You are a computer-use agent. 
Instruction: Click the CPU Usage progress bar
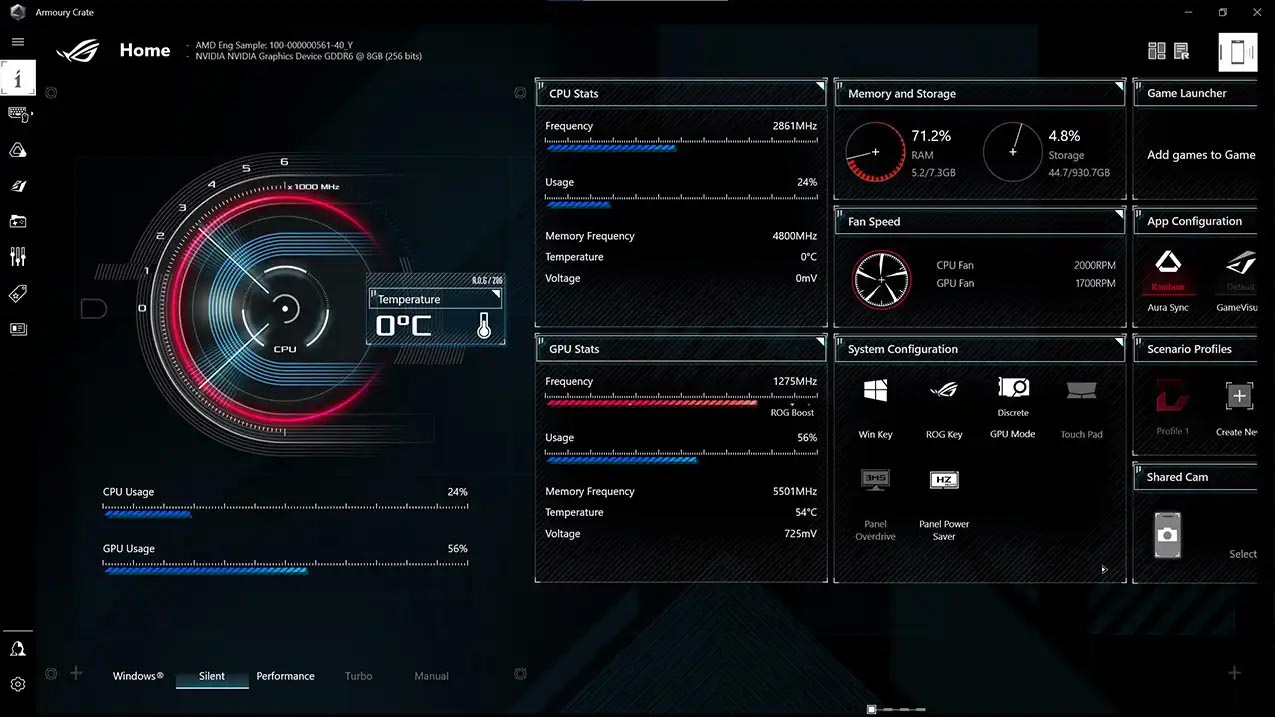pyautogui.click(x=285, y=510)
